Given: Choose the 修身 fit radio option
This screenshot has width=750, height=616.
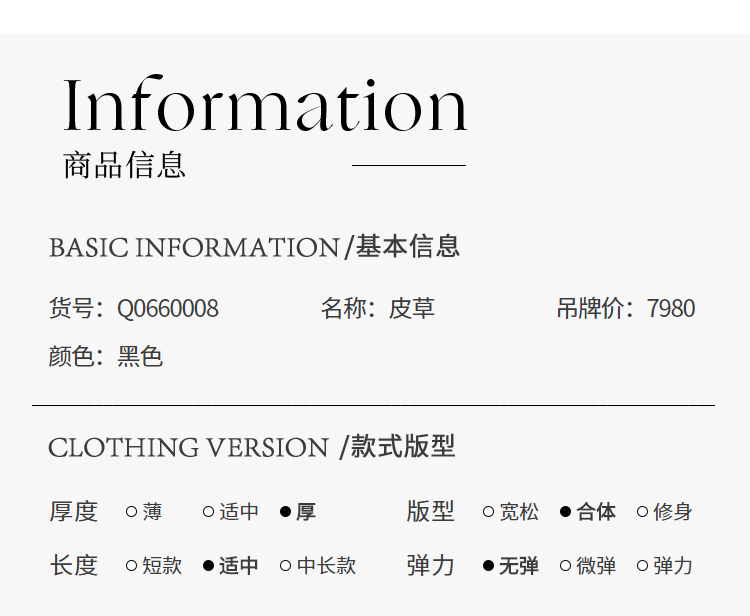Looking at the screenshot, I should (664, 512).
